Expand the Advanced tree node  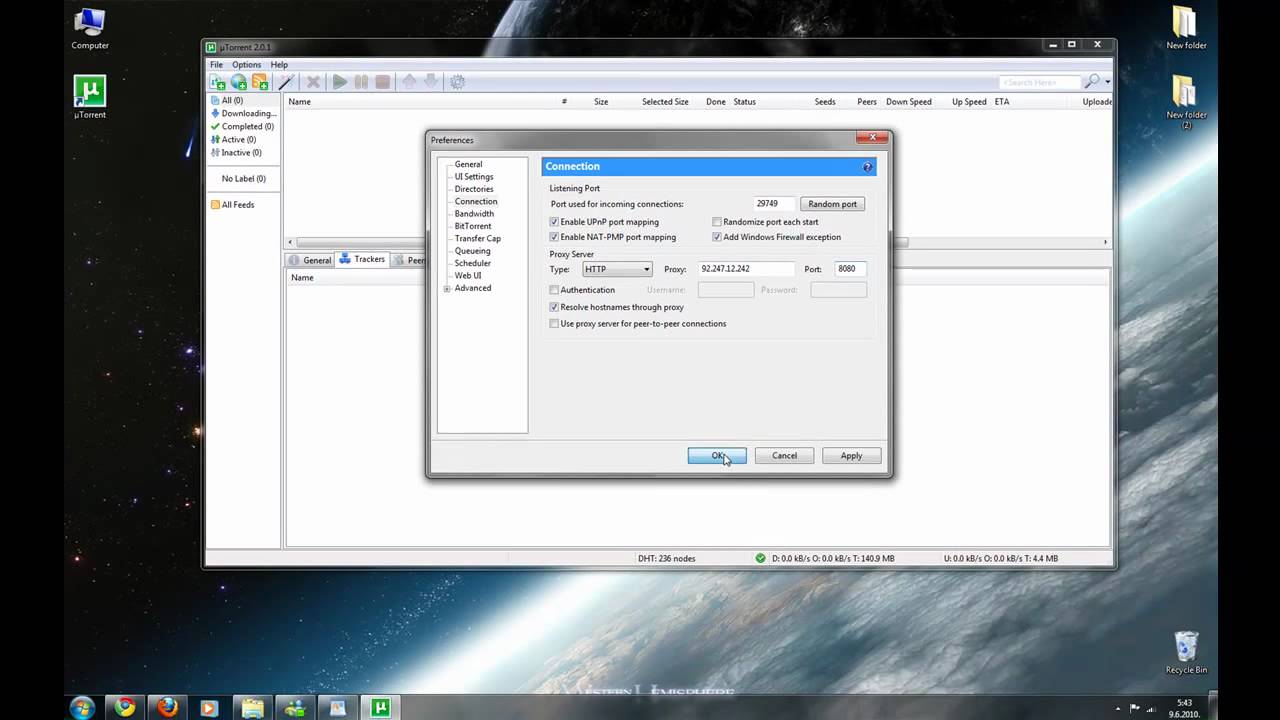pyautogui.click(x=448, y=288)
